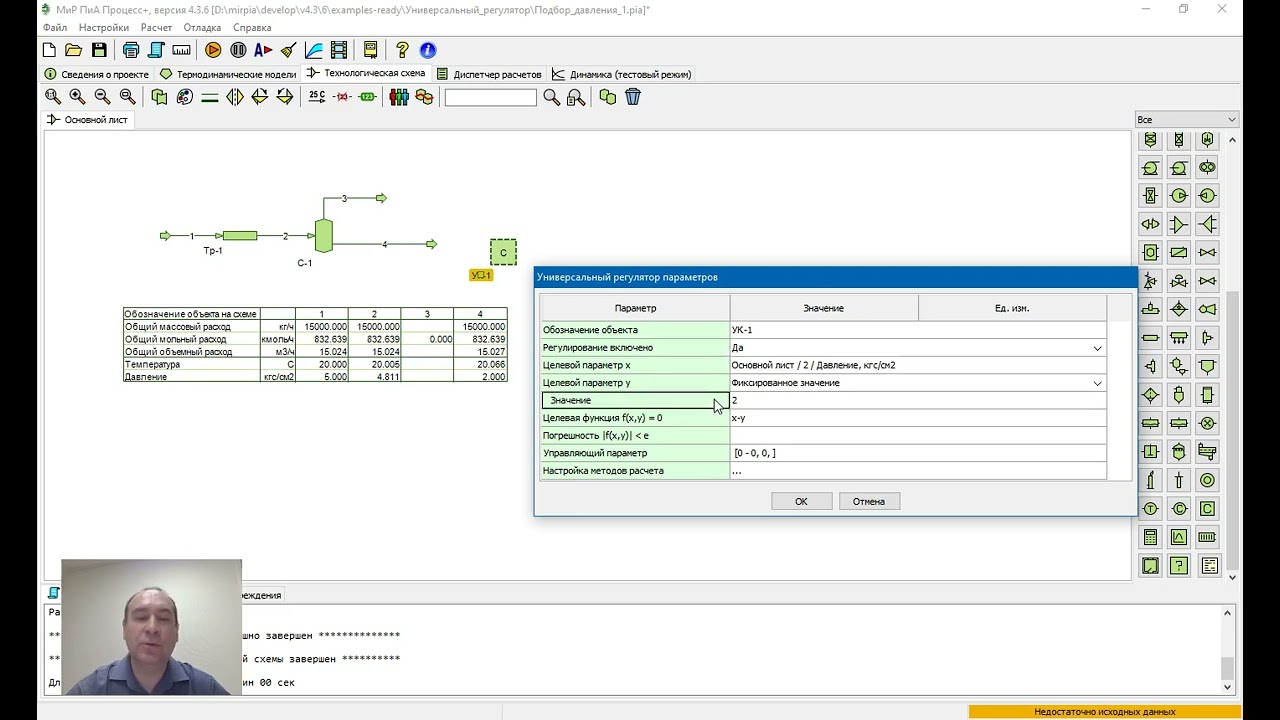Click the Недостаточно исходных данных status message
Image resolution: width=1280 pixels, height=720 pixels.
pos(1104,712)
